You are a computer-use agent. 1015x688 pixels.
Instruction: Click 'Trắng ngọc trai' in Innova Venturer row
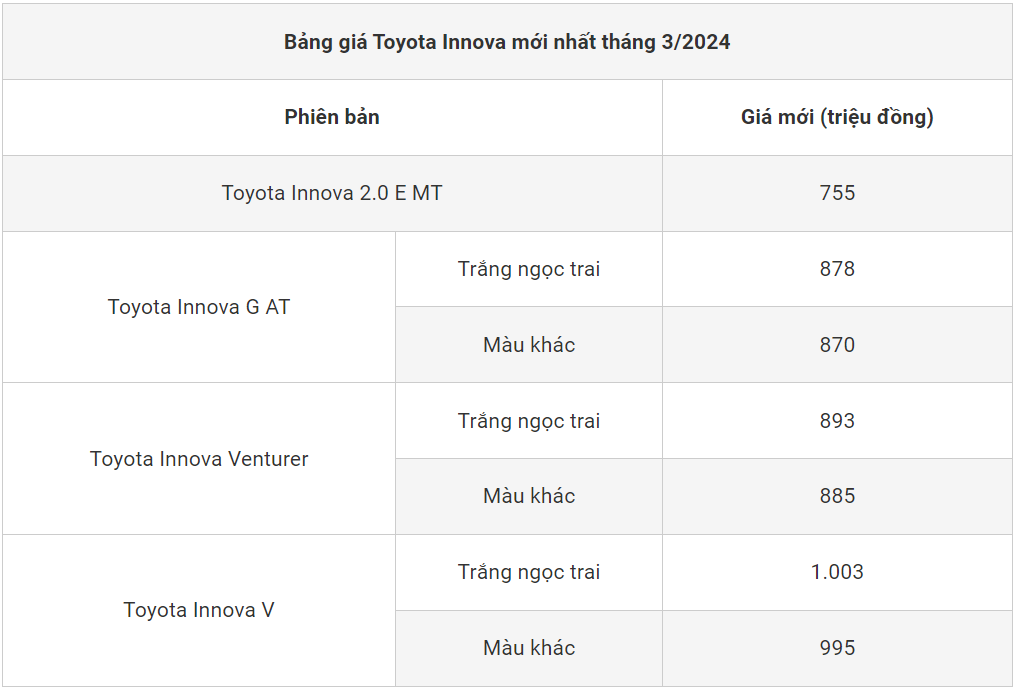[x=529, y=421]
